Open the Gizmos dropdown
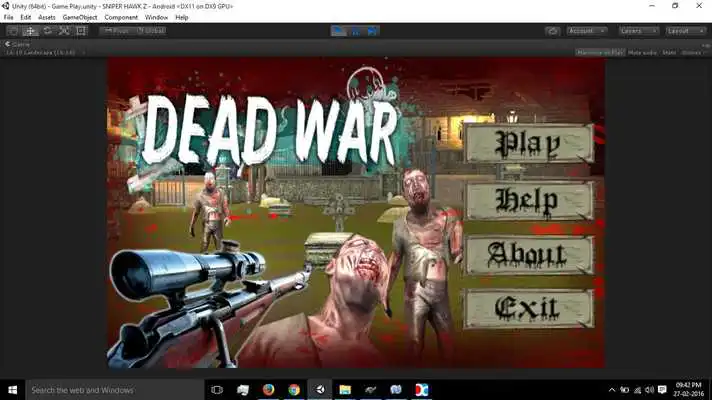 coord(693,53)
